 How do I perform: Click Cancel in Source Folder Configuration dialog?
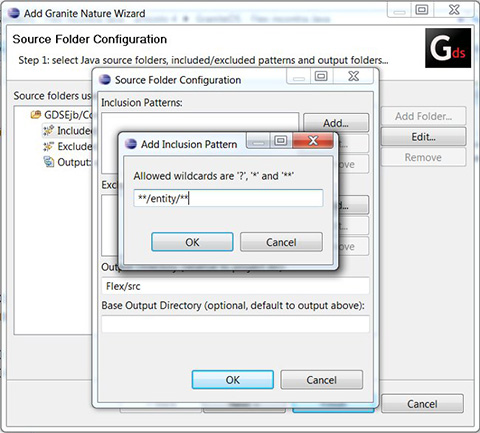pos(322,380)
